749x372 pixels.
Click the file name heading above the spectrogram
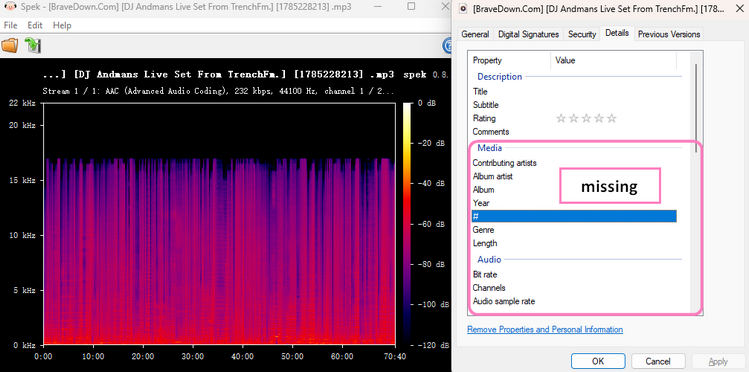click(218, 74)
